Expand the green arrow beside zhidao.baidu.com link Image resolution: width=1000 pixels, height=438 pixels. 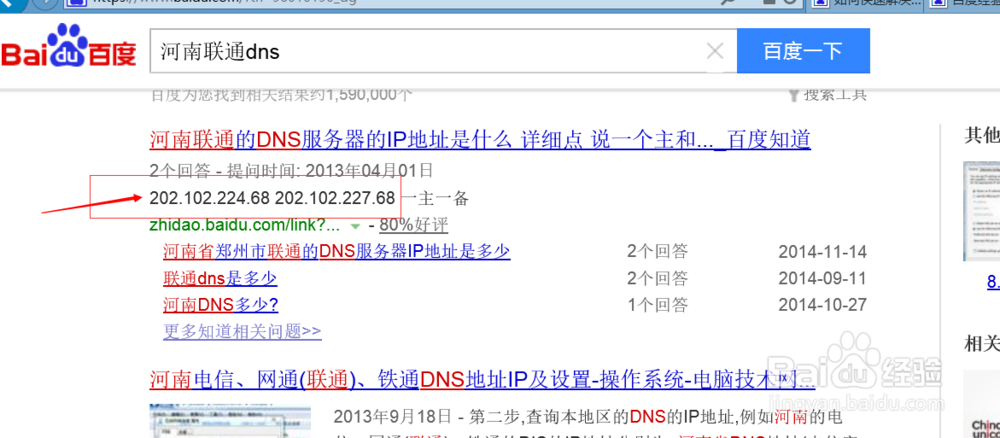pyautogui.click(x=355, y=226)
